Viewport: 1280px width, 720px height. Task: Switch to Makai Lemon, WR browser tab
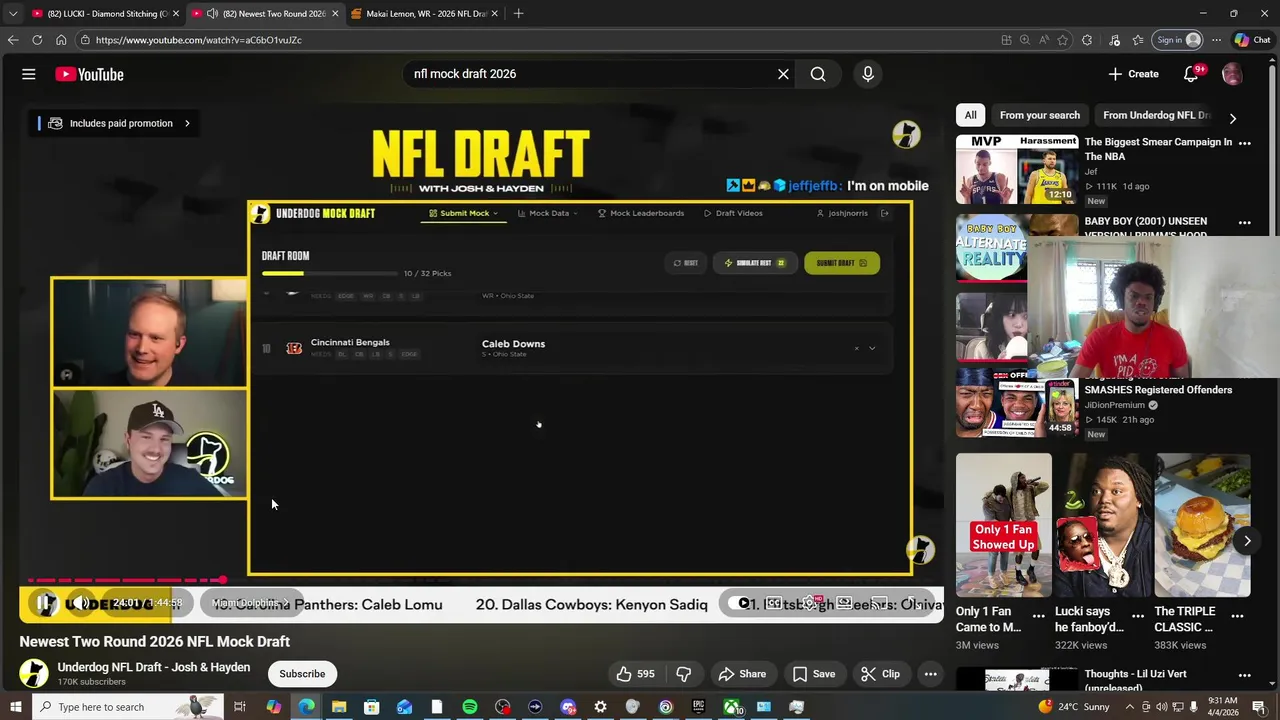point(425,13)
